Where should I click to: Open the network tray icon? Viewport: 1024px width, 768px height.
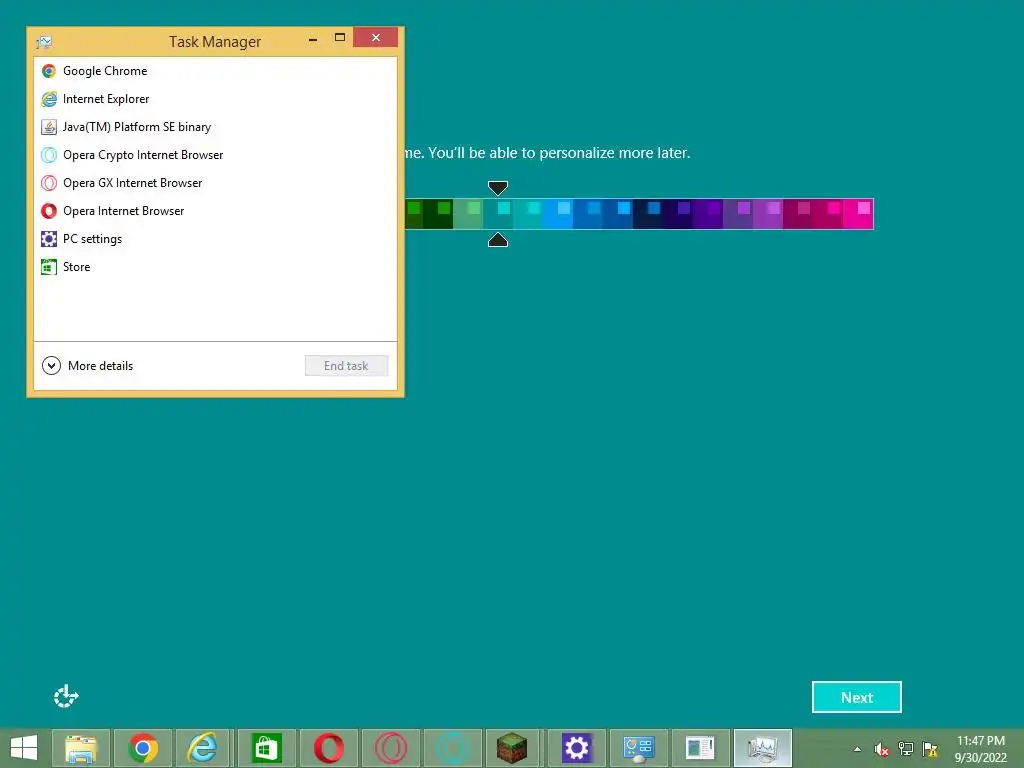point(906,749)
